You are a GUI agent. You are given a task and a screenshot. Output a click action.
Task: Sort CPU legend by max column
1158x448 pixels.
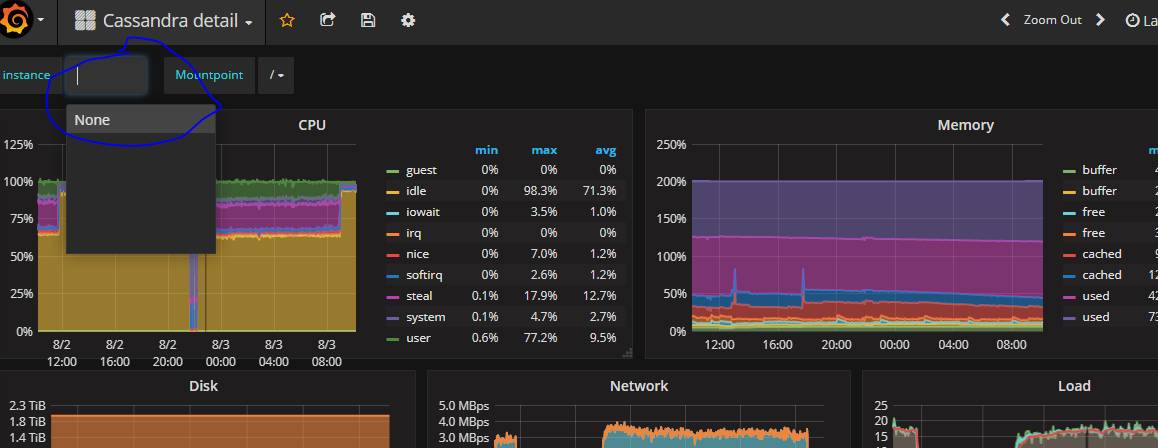pos(544,151)
